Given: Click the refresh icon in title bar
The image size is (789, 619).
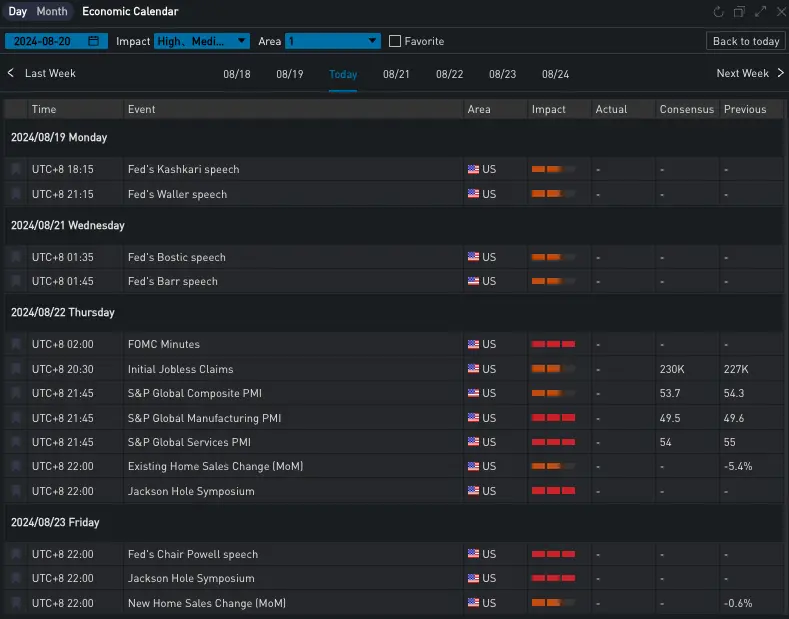Looking at the screenshot, I should point(718,12).
